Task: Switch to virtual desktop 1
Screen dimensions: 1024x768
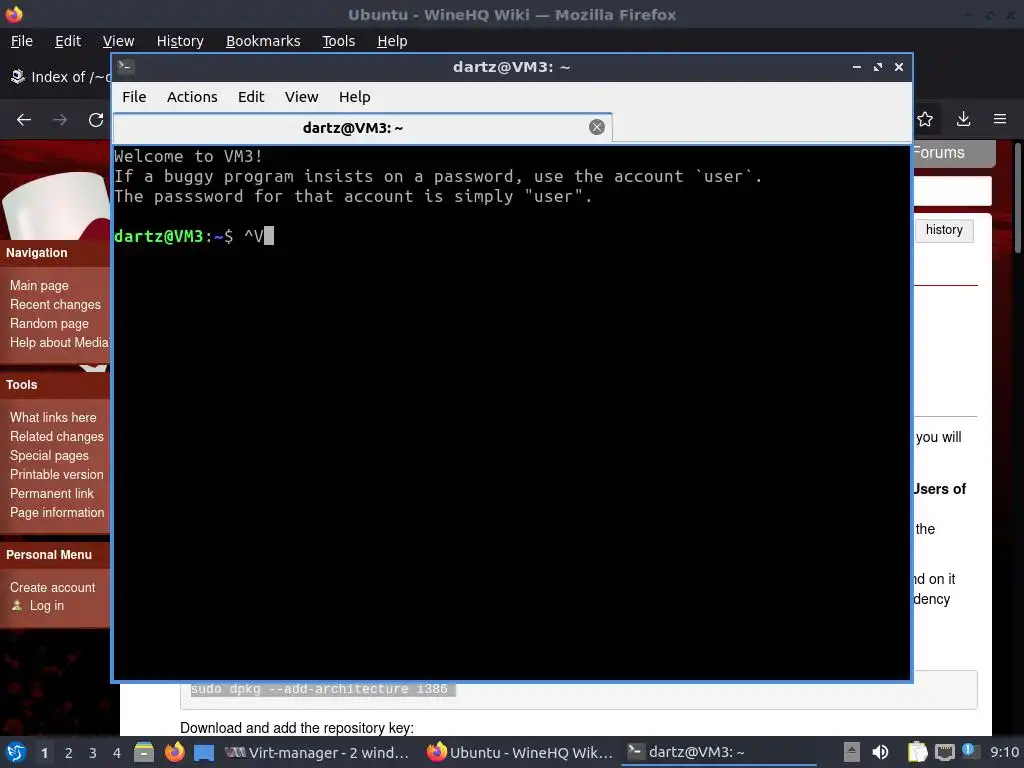Action: (x=44, y=753)
